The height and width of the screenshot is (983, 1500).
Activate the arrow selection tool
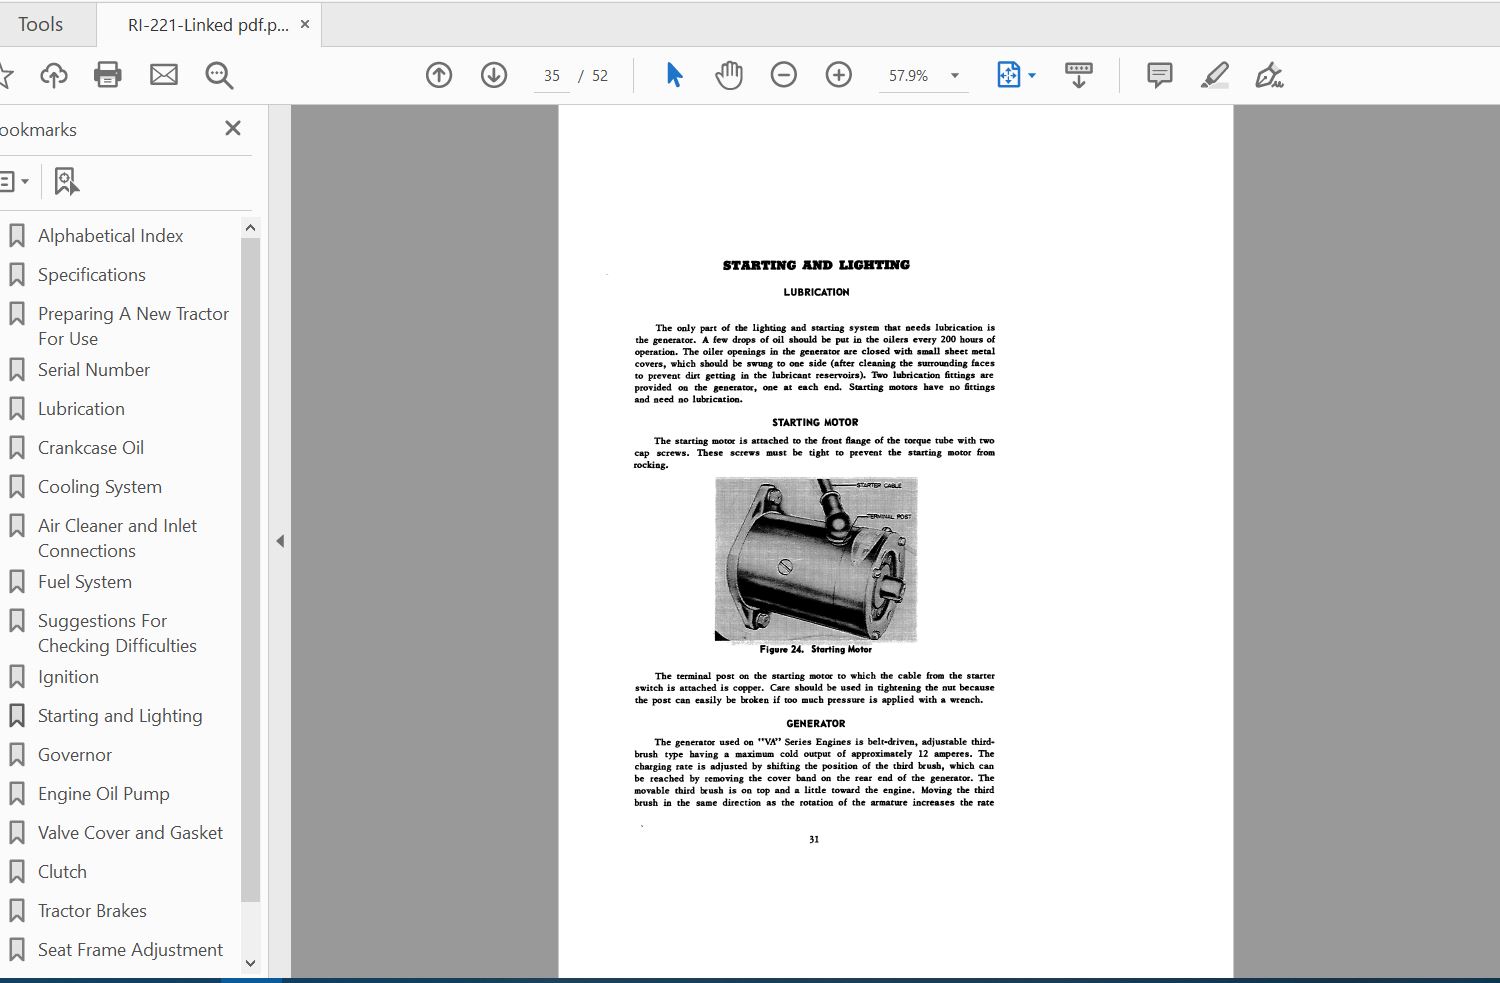coord(674,75)
